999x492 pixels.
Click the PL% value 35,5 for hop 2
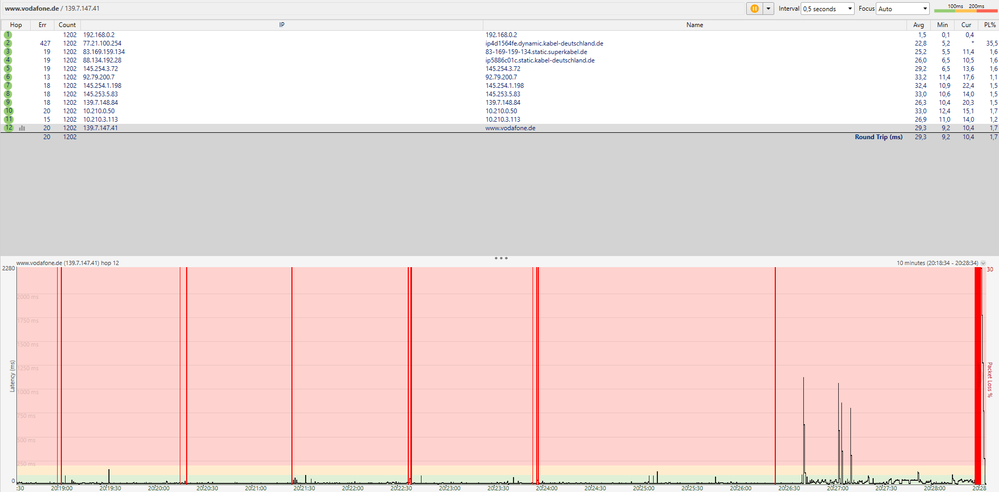coord(991,43)
